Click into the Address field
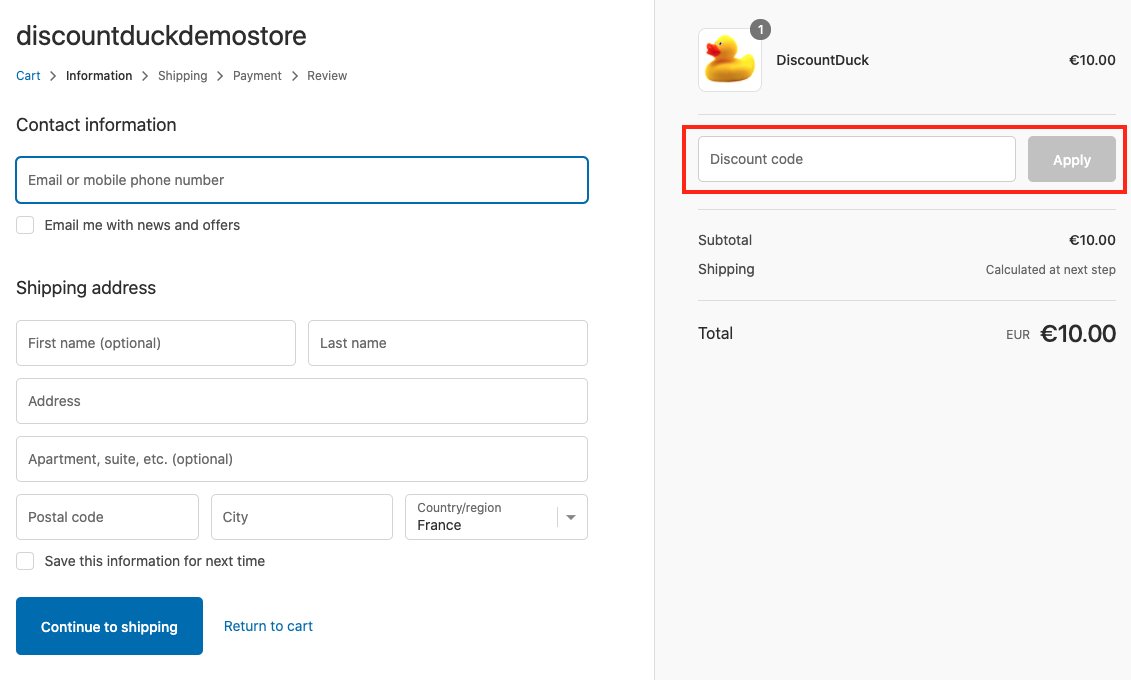Image resolution: width=1131 pixels, height=680 pixels. [302, 401]
